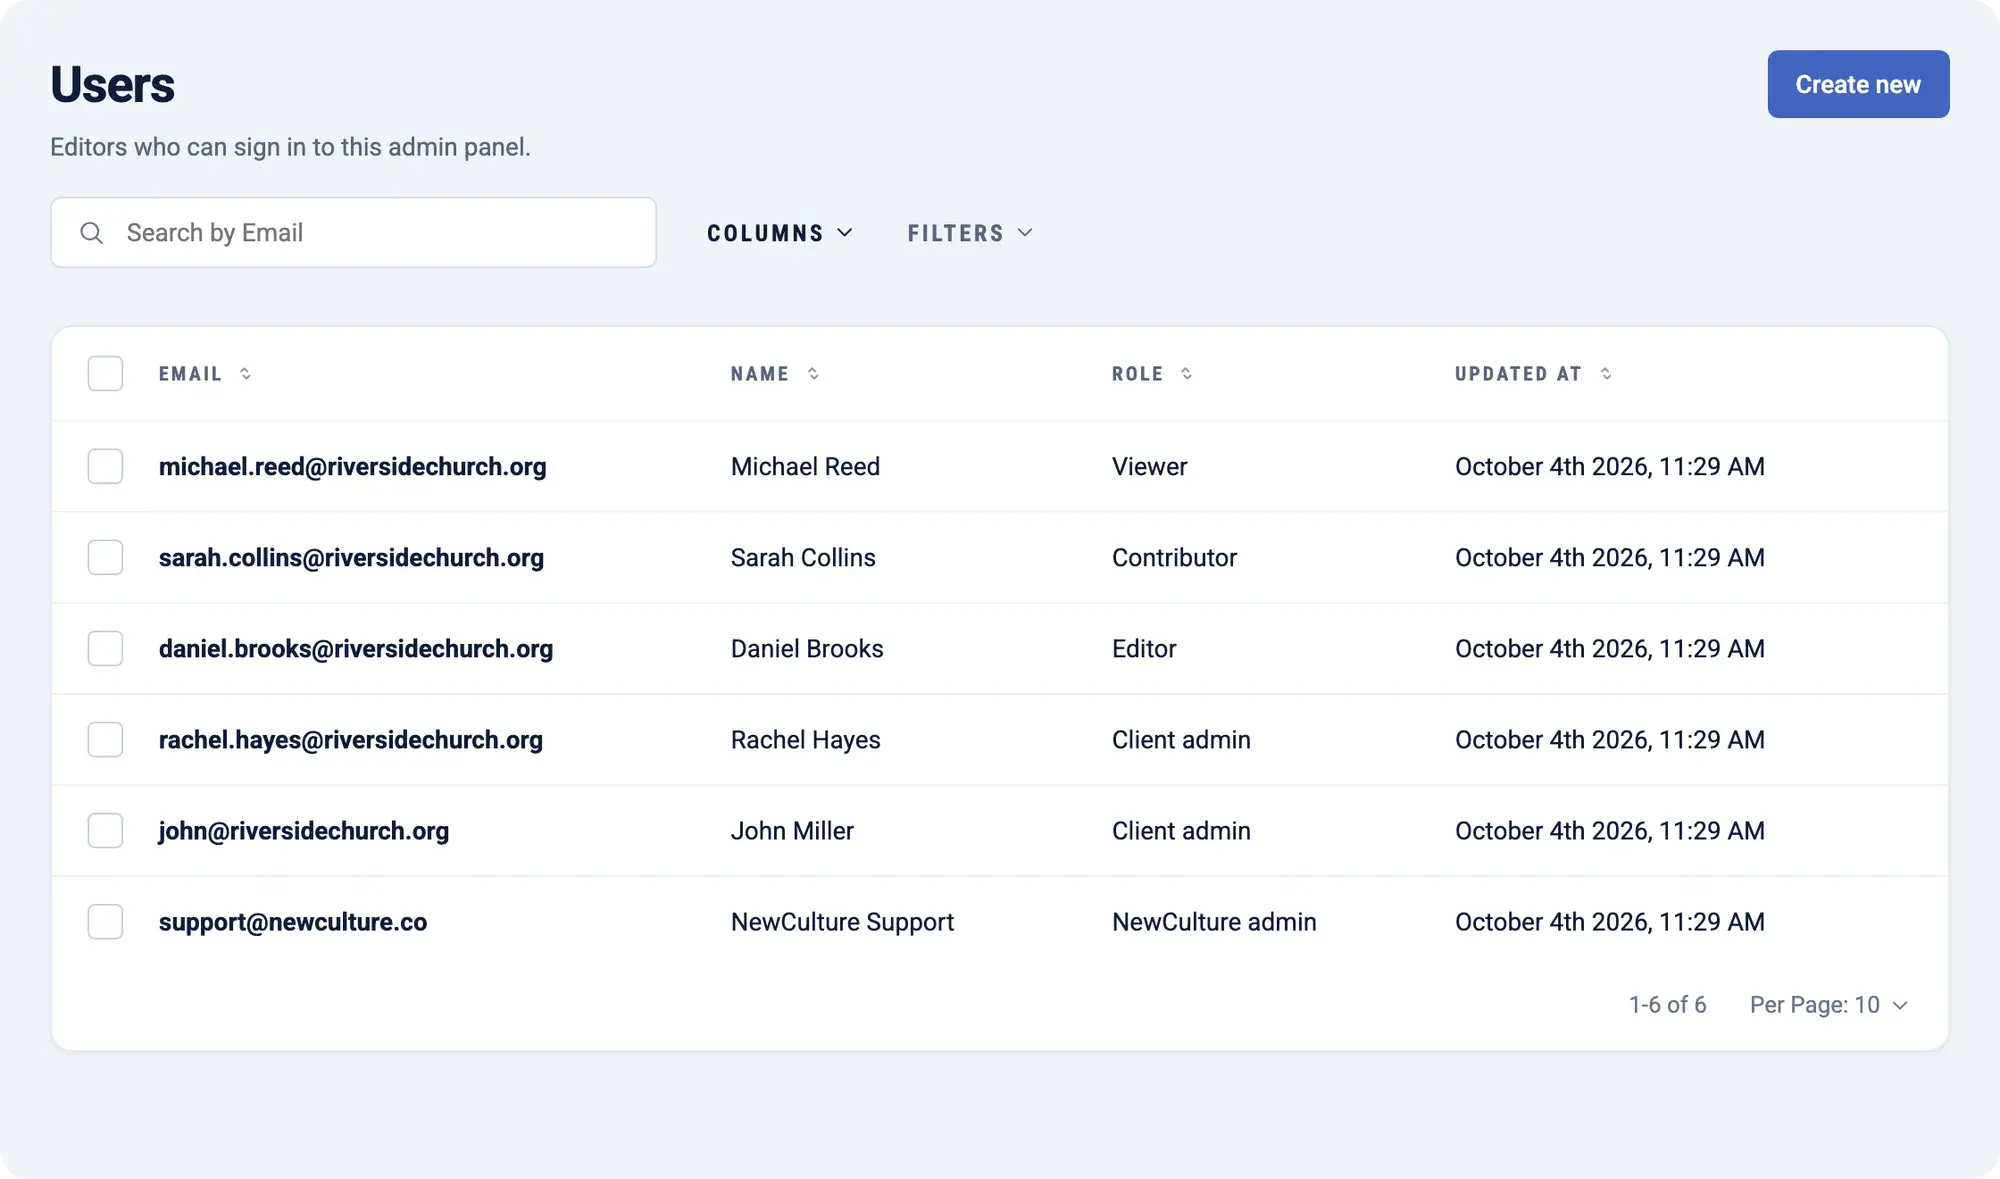Check the sarah.collins row checkbox
Viewport: 2000px width, 1179px height.
click(105, 558)
